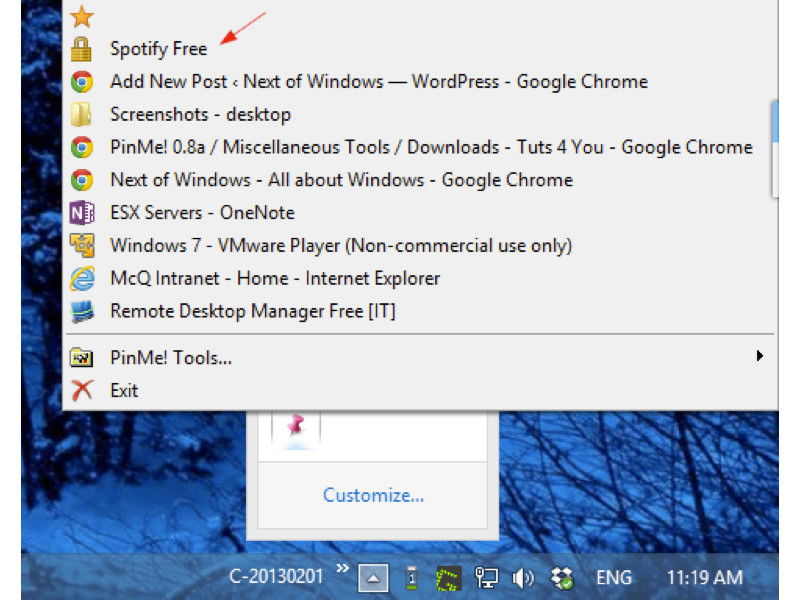Click the Remote Desktop Manager monitor icon
The height and width of the screenshot is (600, 800).
(82, 311)
